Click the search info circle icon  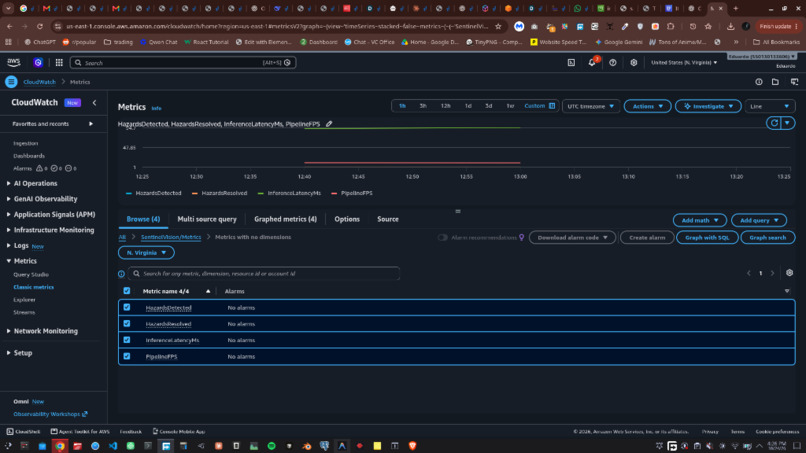click(x=121, y=274)
